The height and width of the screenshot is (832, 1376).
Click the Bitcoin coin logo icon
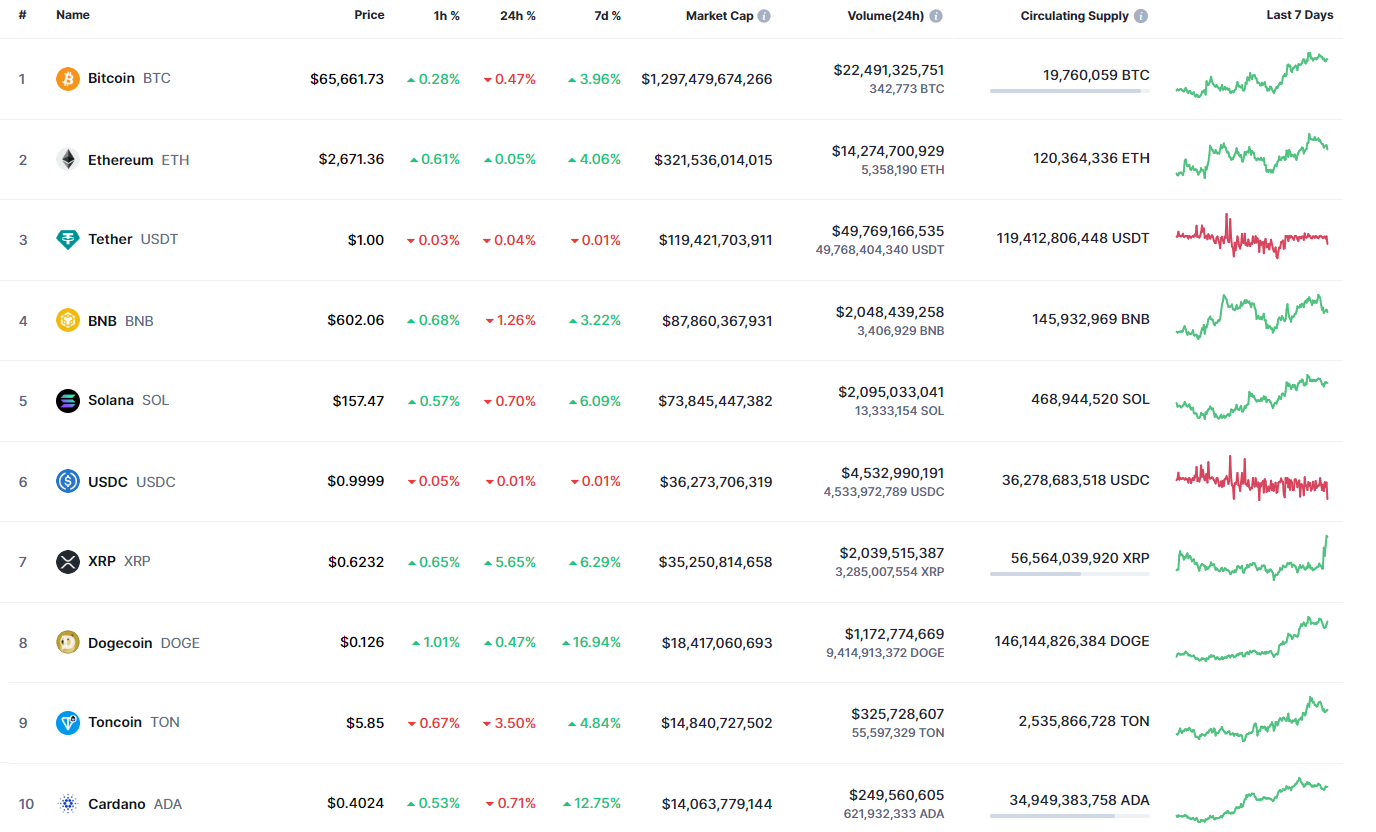(x=68, y=78)
